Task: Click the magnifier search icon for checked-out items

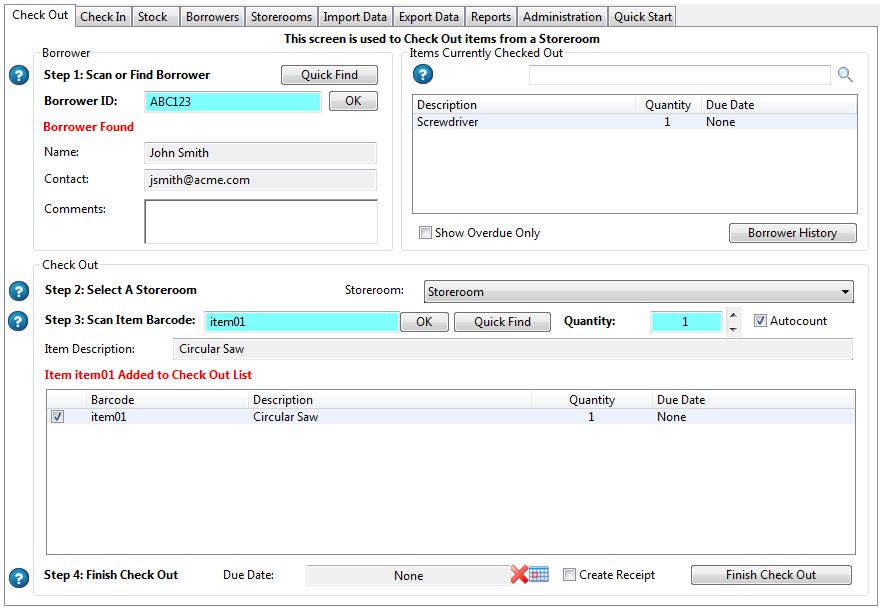Action: 845,75
